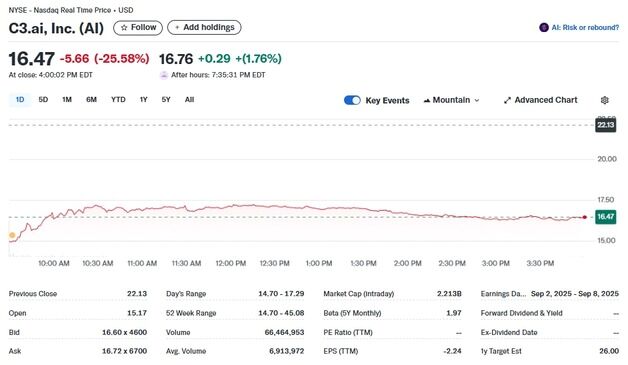Click the Bid value 16.60 x 4600
This screenshot has height=365, width=628.
pyautogui.click(x=125, y=332)
